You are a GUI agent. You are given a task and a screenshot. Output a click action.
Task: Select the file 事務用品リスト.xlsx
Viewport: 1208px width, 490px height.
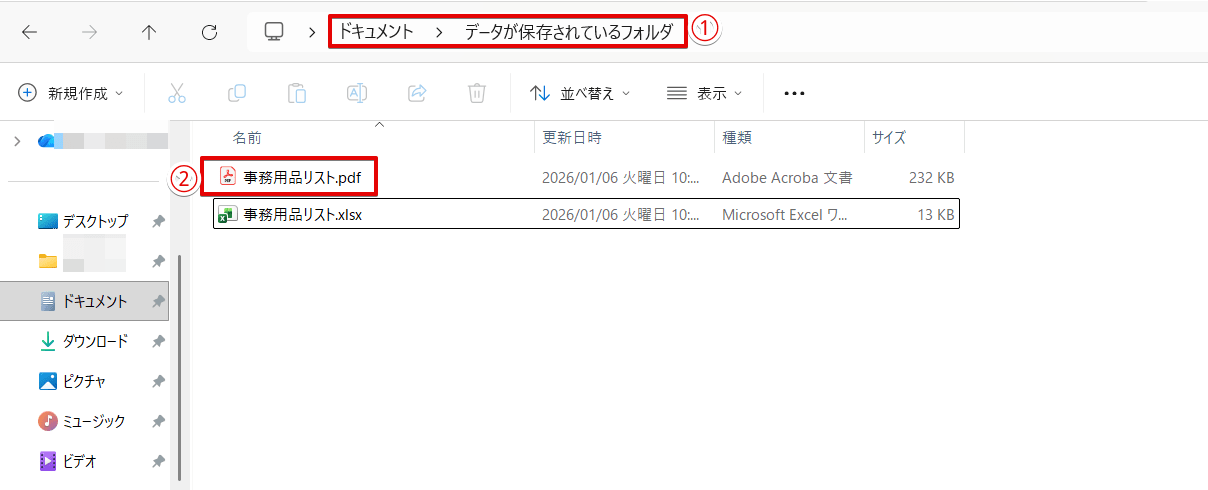(303, 214)
